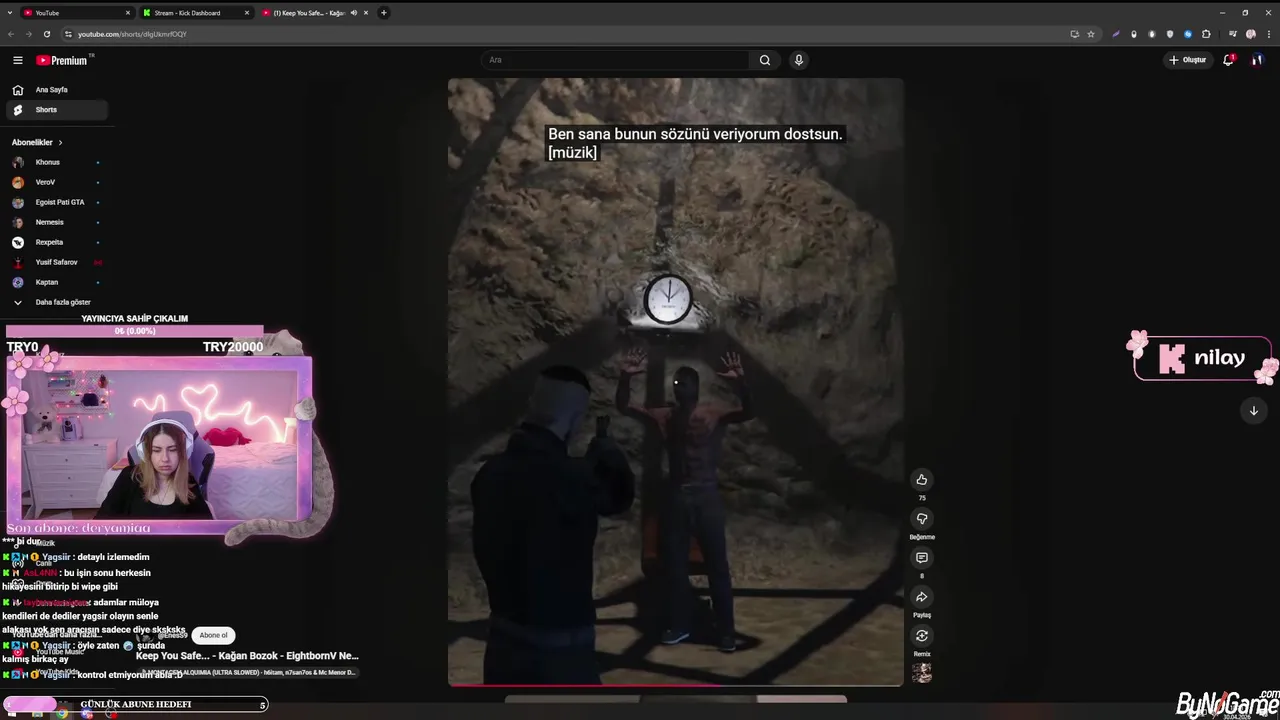
Task: Click the Shorts video progress bar
Action: [676, 685]
